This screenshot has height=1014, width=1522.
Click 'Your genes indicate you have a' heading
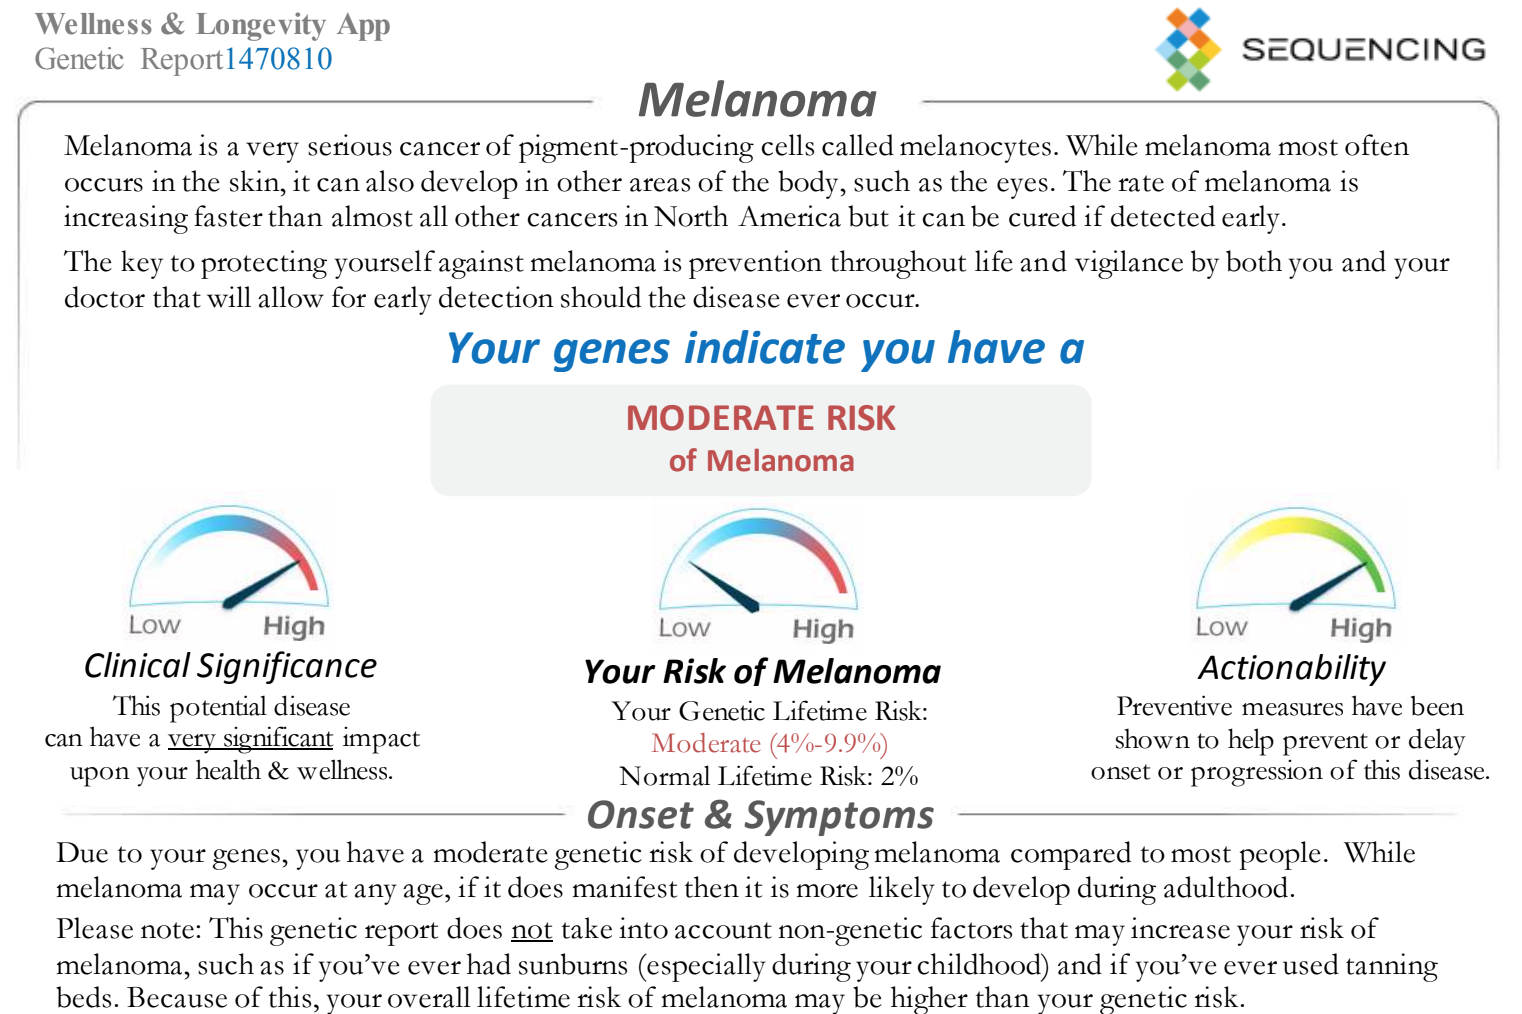[x=765, y=348]
